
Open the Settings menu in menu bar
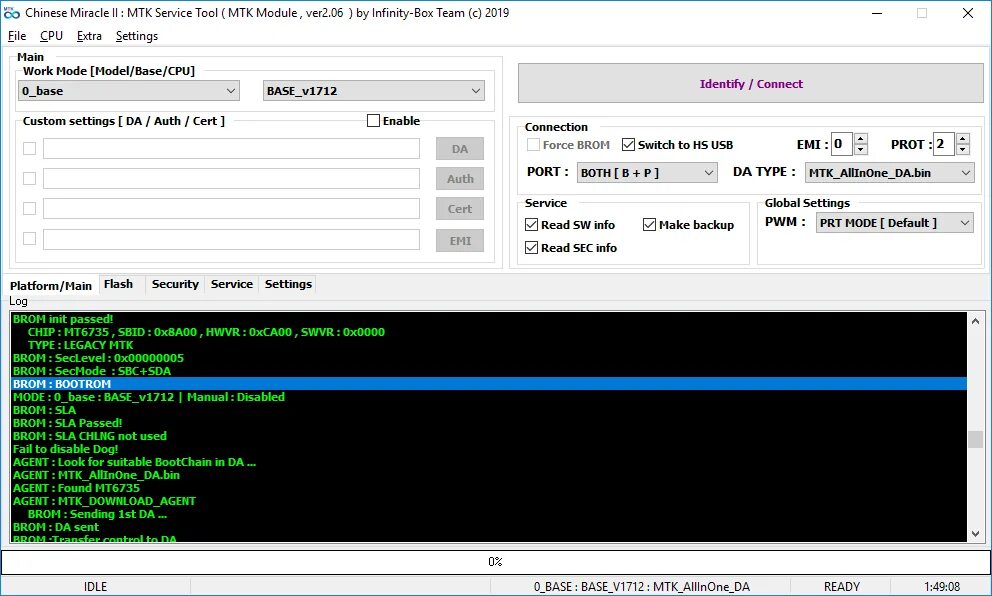click(x=137, y=36)
